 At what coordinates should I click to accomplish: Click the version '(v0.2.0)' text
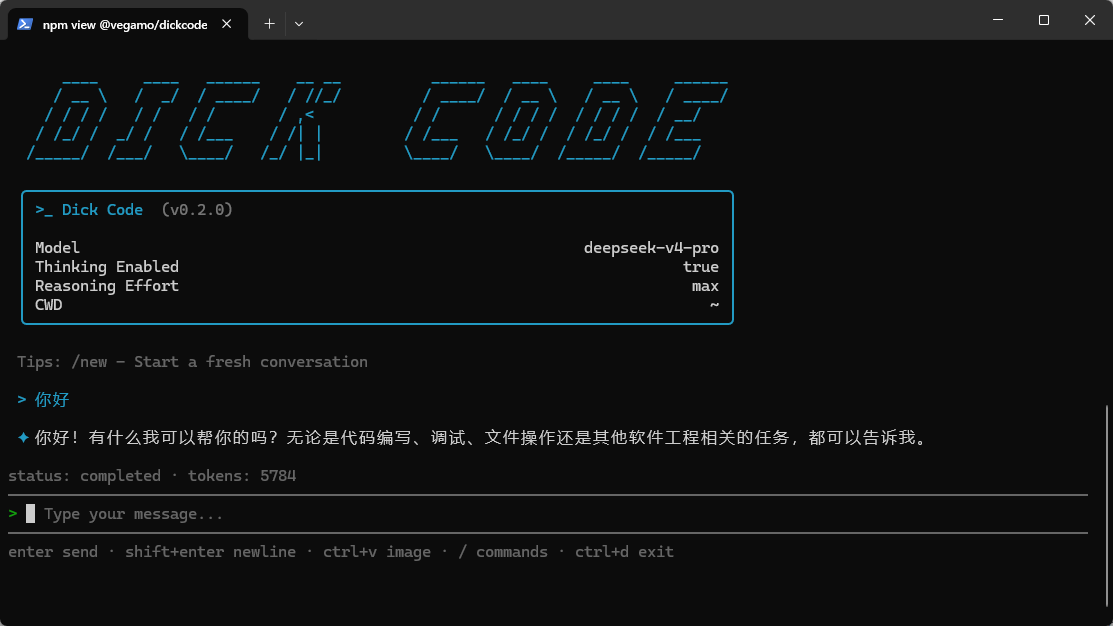point(197,210)
